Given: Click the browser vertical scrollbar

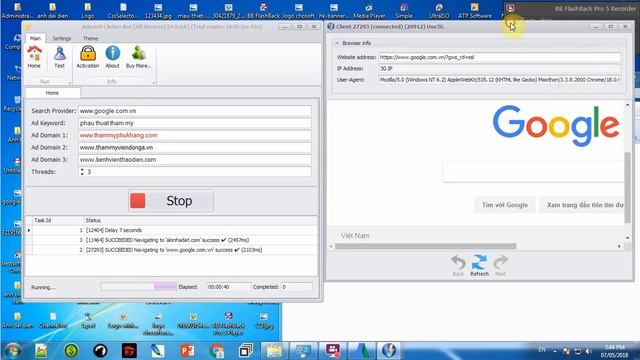Looking at the screenshot, I should click(628, 187).
